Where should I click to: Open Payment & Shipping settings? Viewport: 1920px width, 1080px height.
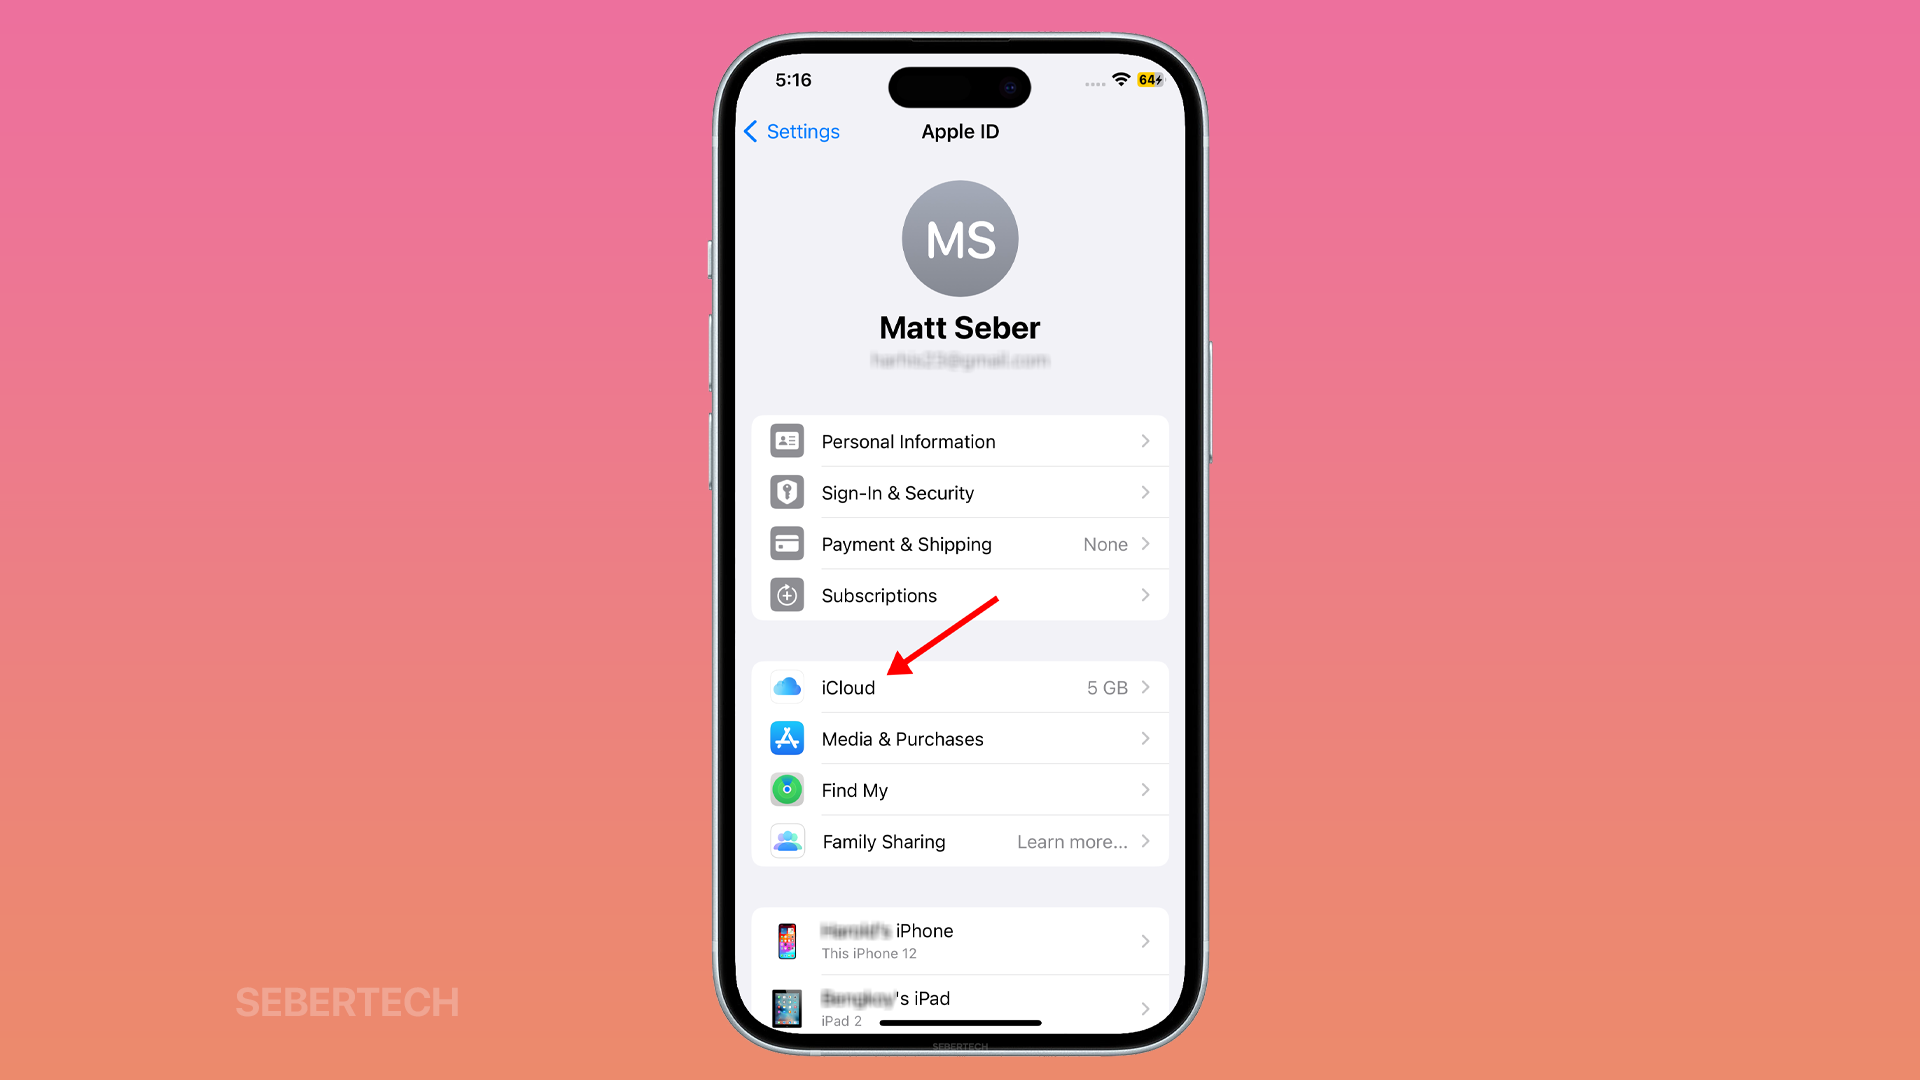click(959, 543)
